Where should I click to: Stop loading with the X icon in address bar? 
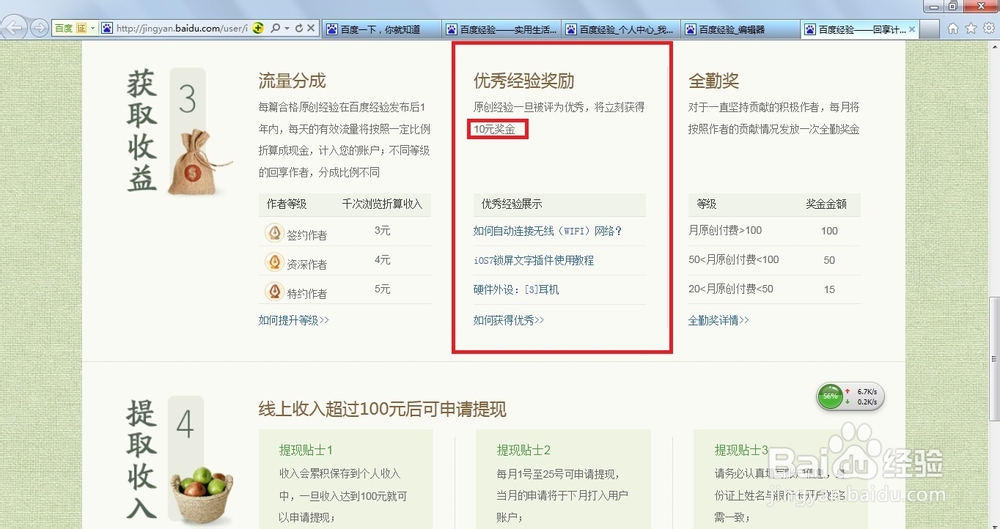[311, 28]
